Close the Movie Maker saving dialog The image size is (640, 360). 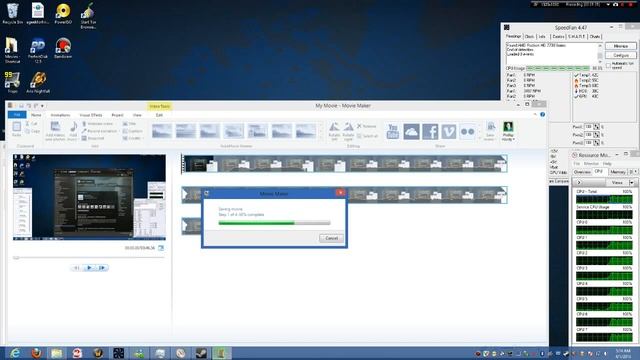(340, 193)
